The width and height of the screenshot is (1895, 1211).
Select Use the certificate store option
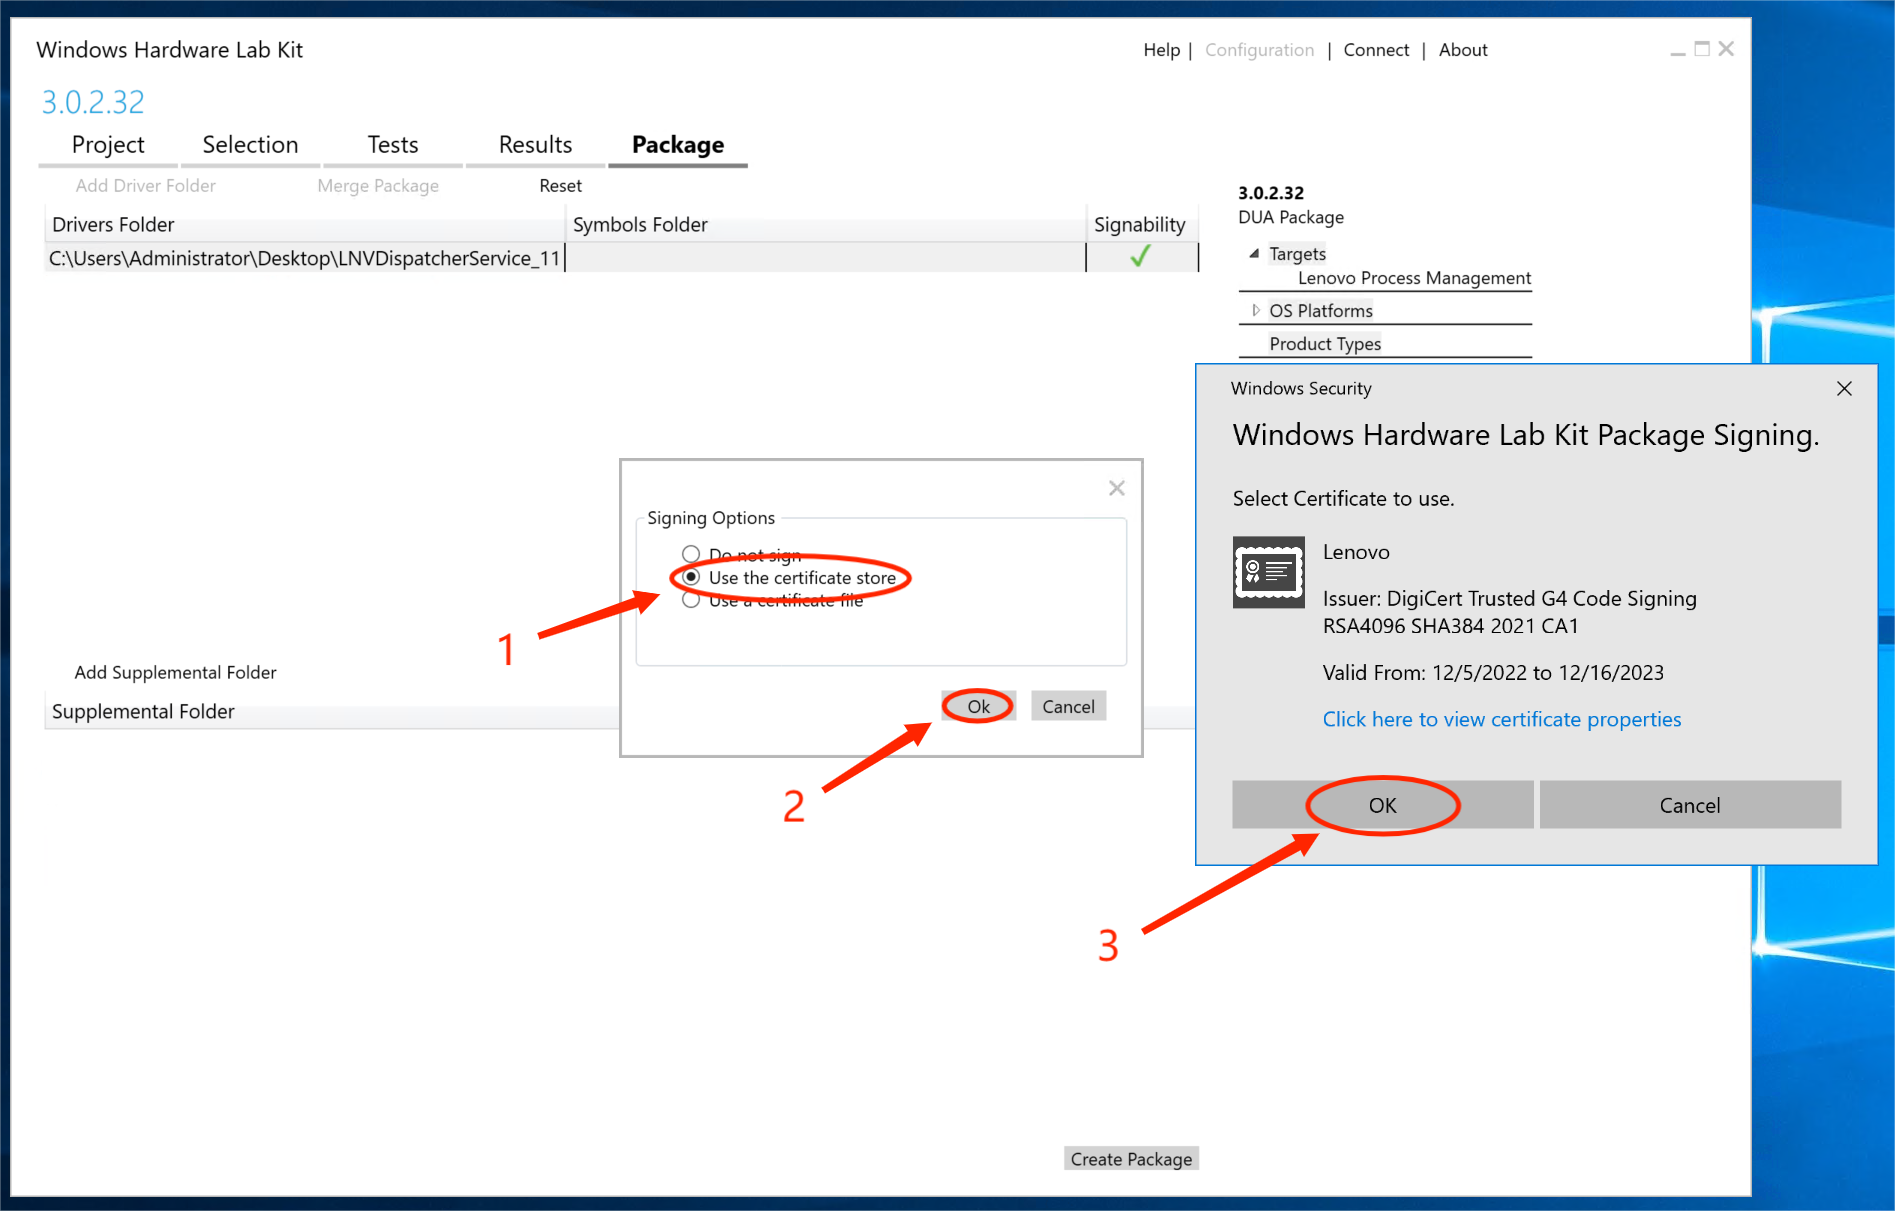click(691, 578)
